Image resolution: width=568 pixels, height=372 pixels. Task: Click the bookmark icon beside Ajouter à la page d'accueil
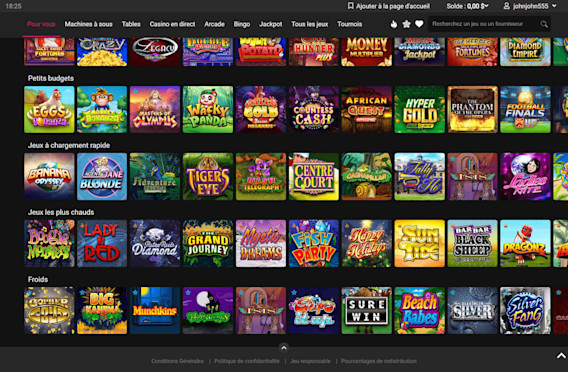pyautogui.click(x=350, y=6)
